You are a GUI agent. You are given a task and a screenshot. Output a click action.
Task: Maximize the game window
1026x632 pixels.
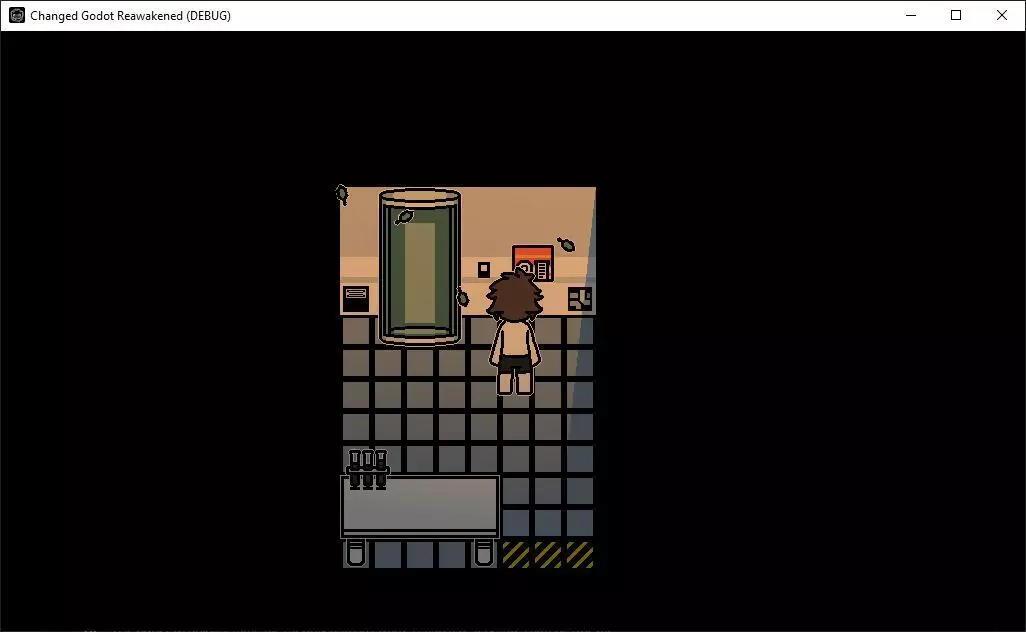click(x=956, y=15)
